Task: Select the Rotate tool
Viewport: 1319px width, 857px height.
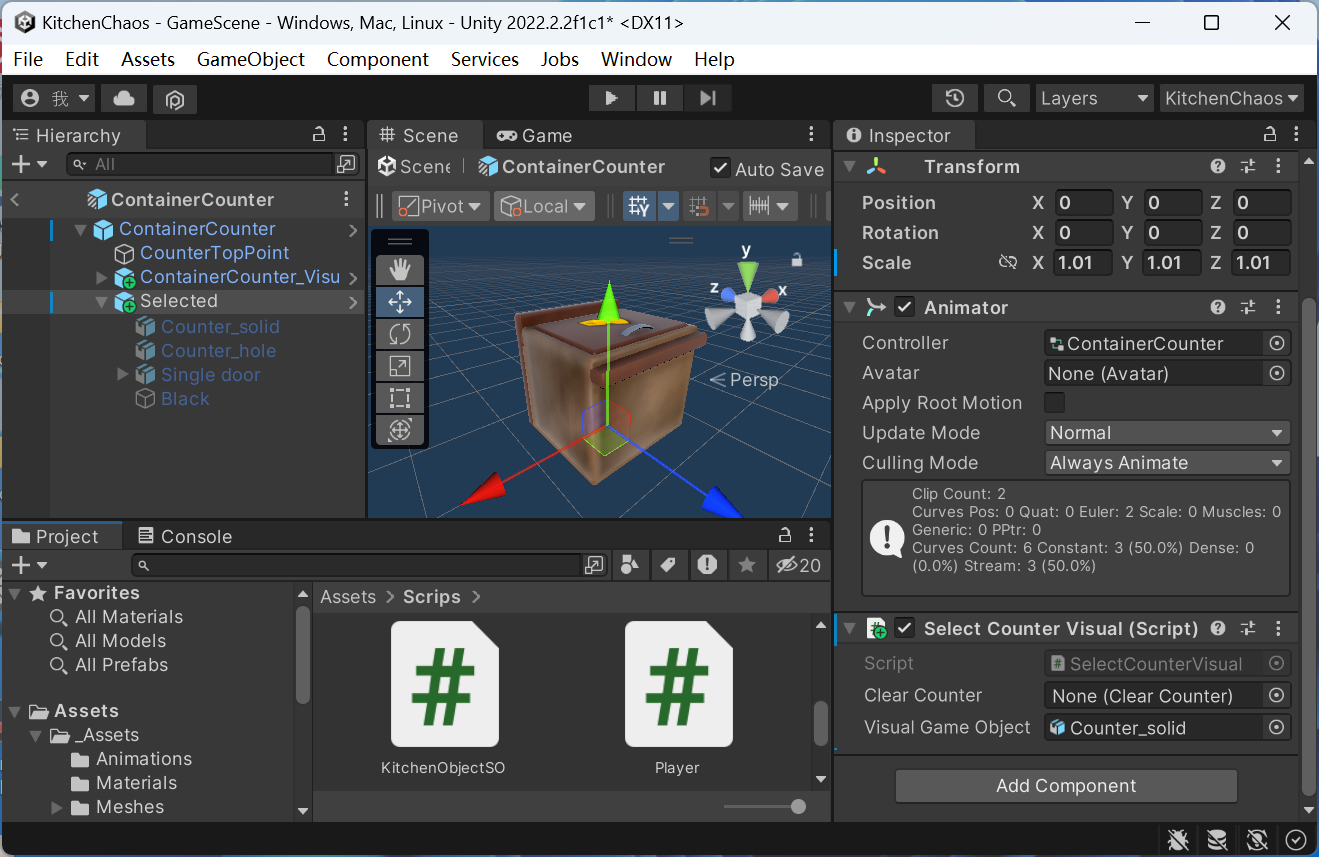Action: pos(400,334)
